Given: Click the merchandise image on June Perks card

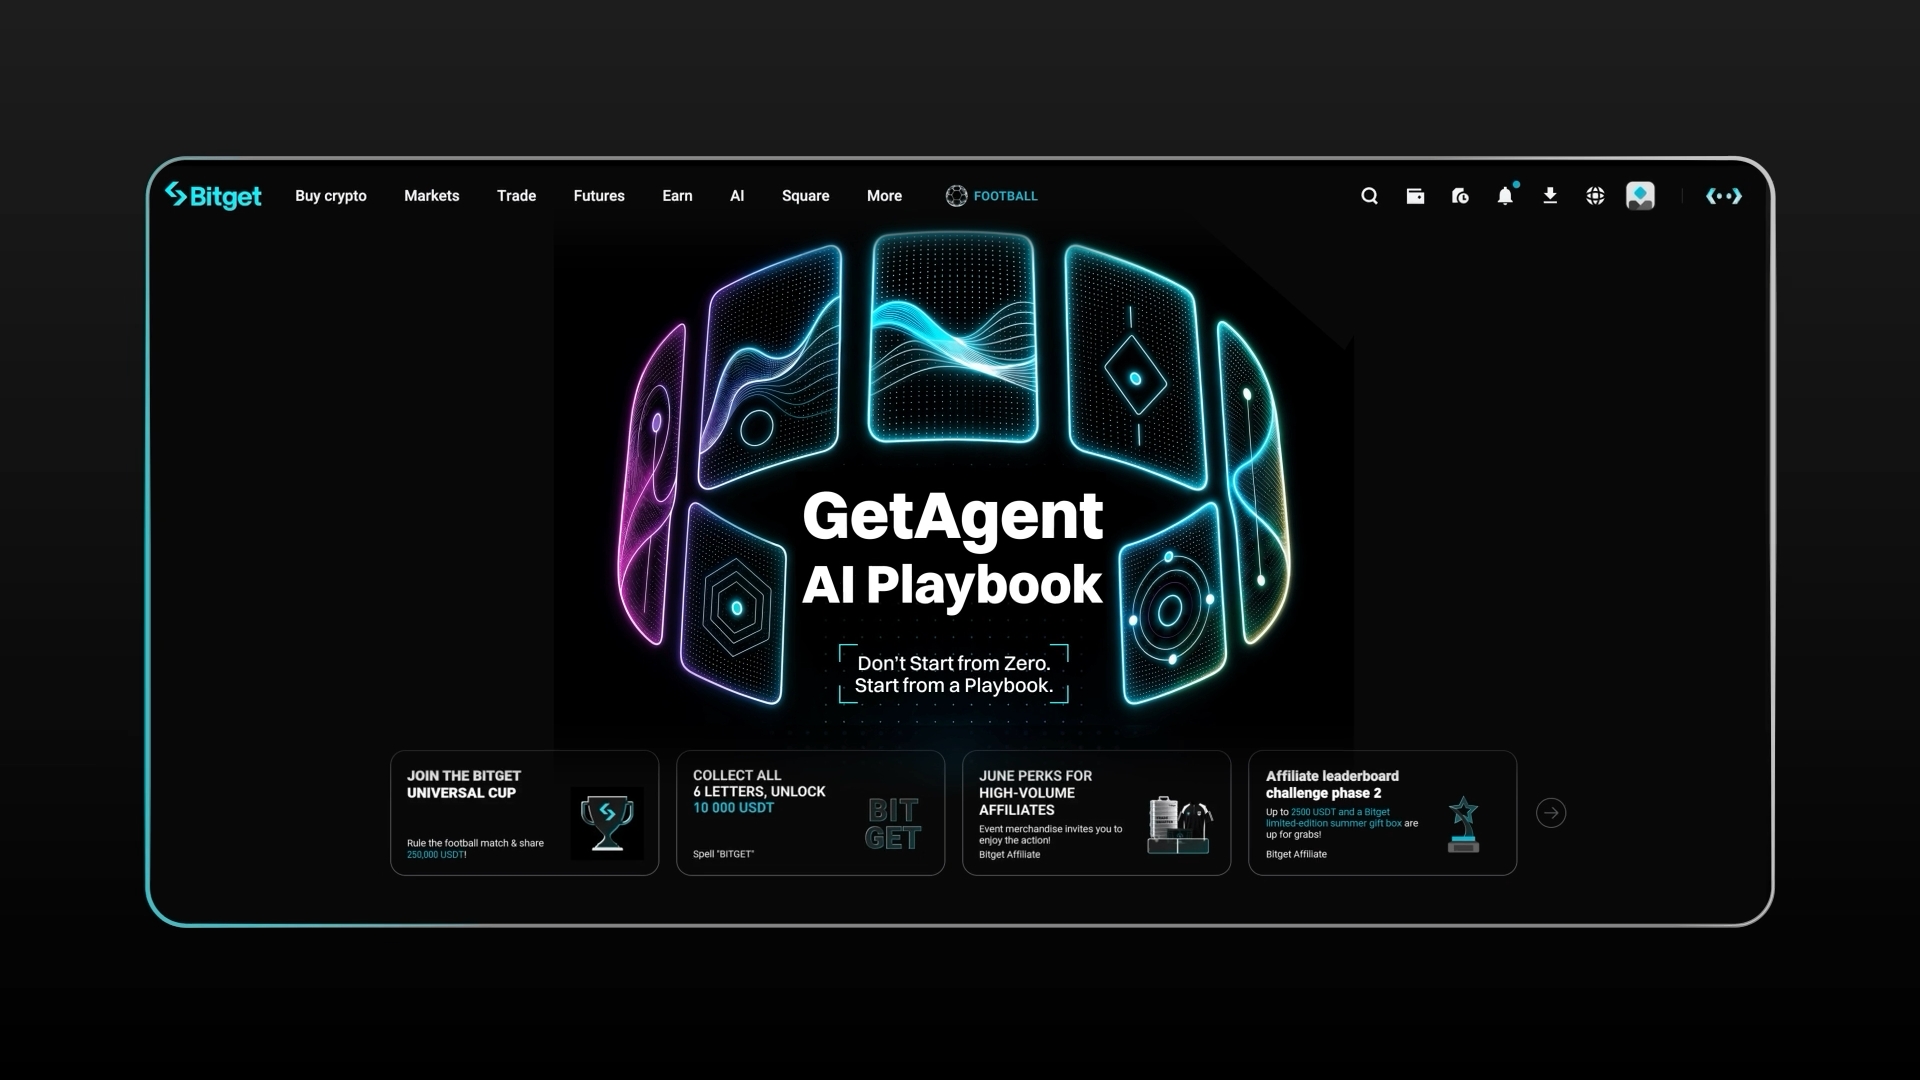Looking at the screenshot, I should (1179, 824).
